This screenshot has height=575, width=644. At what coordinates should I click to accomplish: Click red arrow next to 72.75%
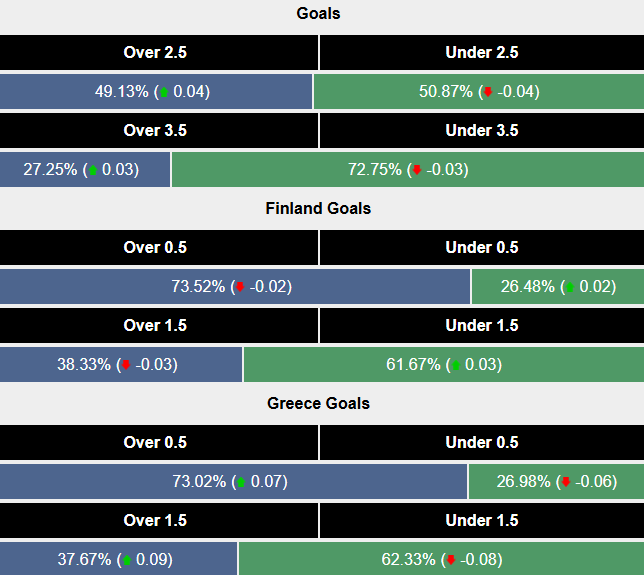point(416,170)
